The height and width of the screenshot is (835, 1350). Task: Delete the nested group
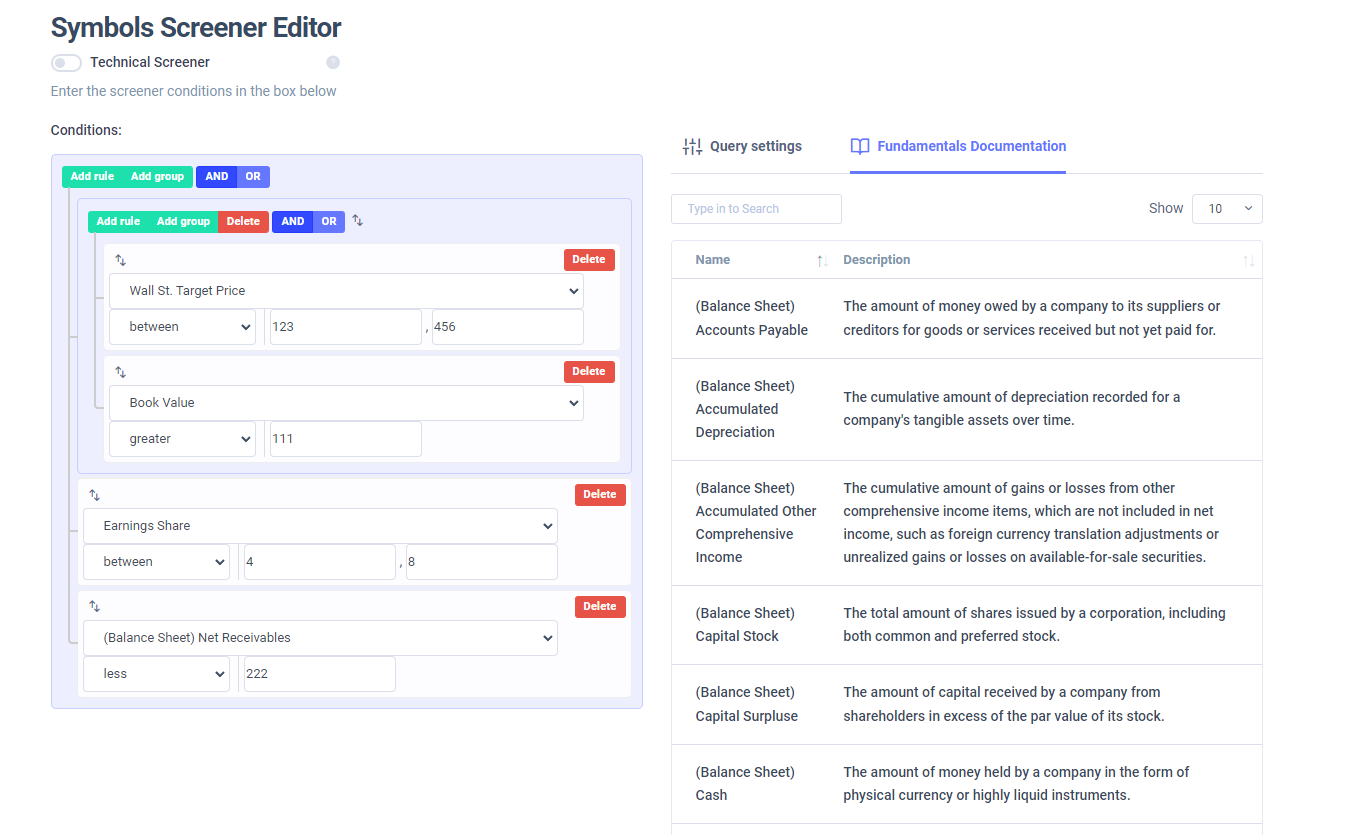(x=243, y=222)
